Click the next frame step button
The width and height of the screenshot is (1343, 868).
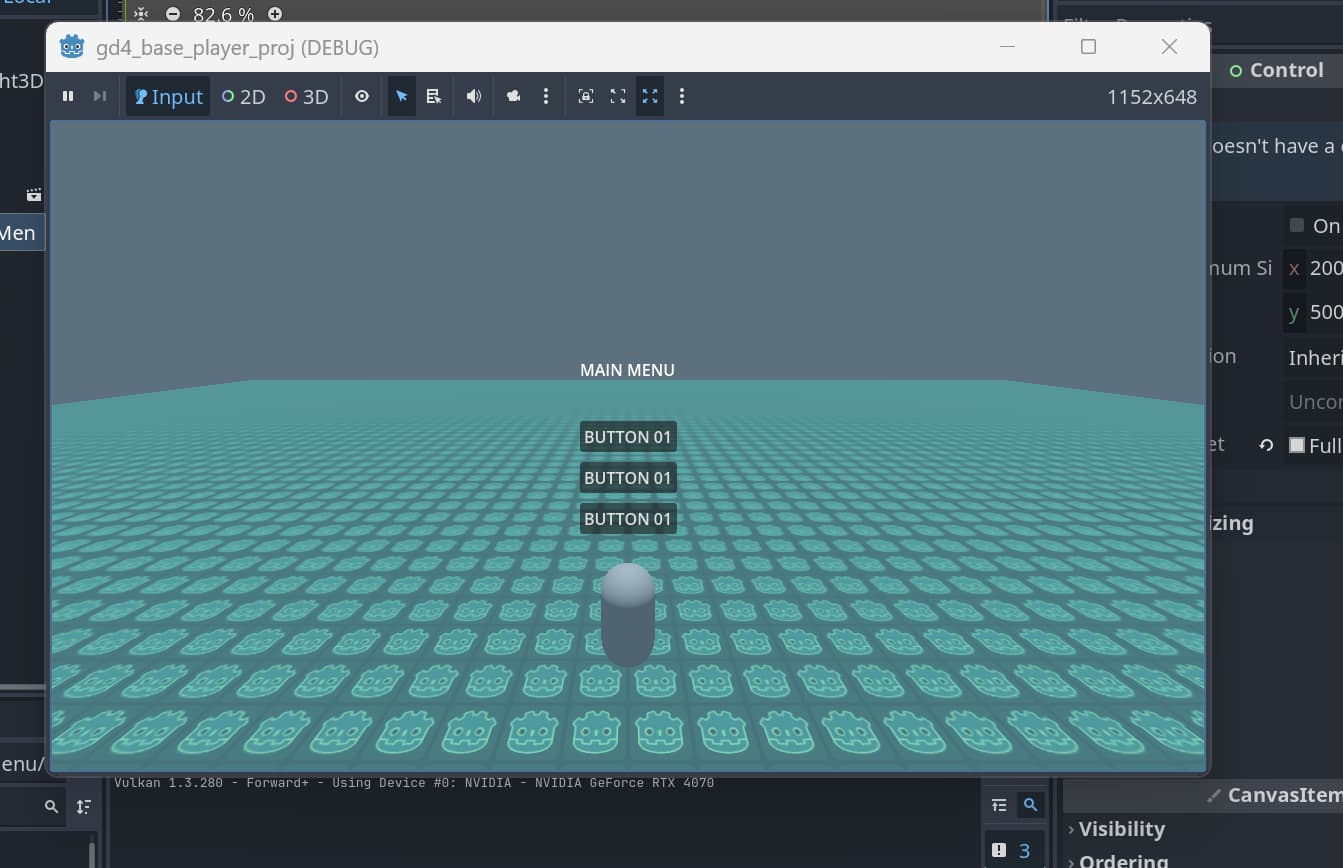[99, 96]
